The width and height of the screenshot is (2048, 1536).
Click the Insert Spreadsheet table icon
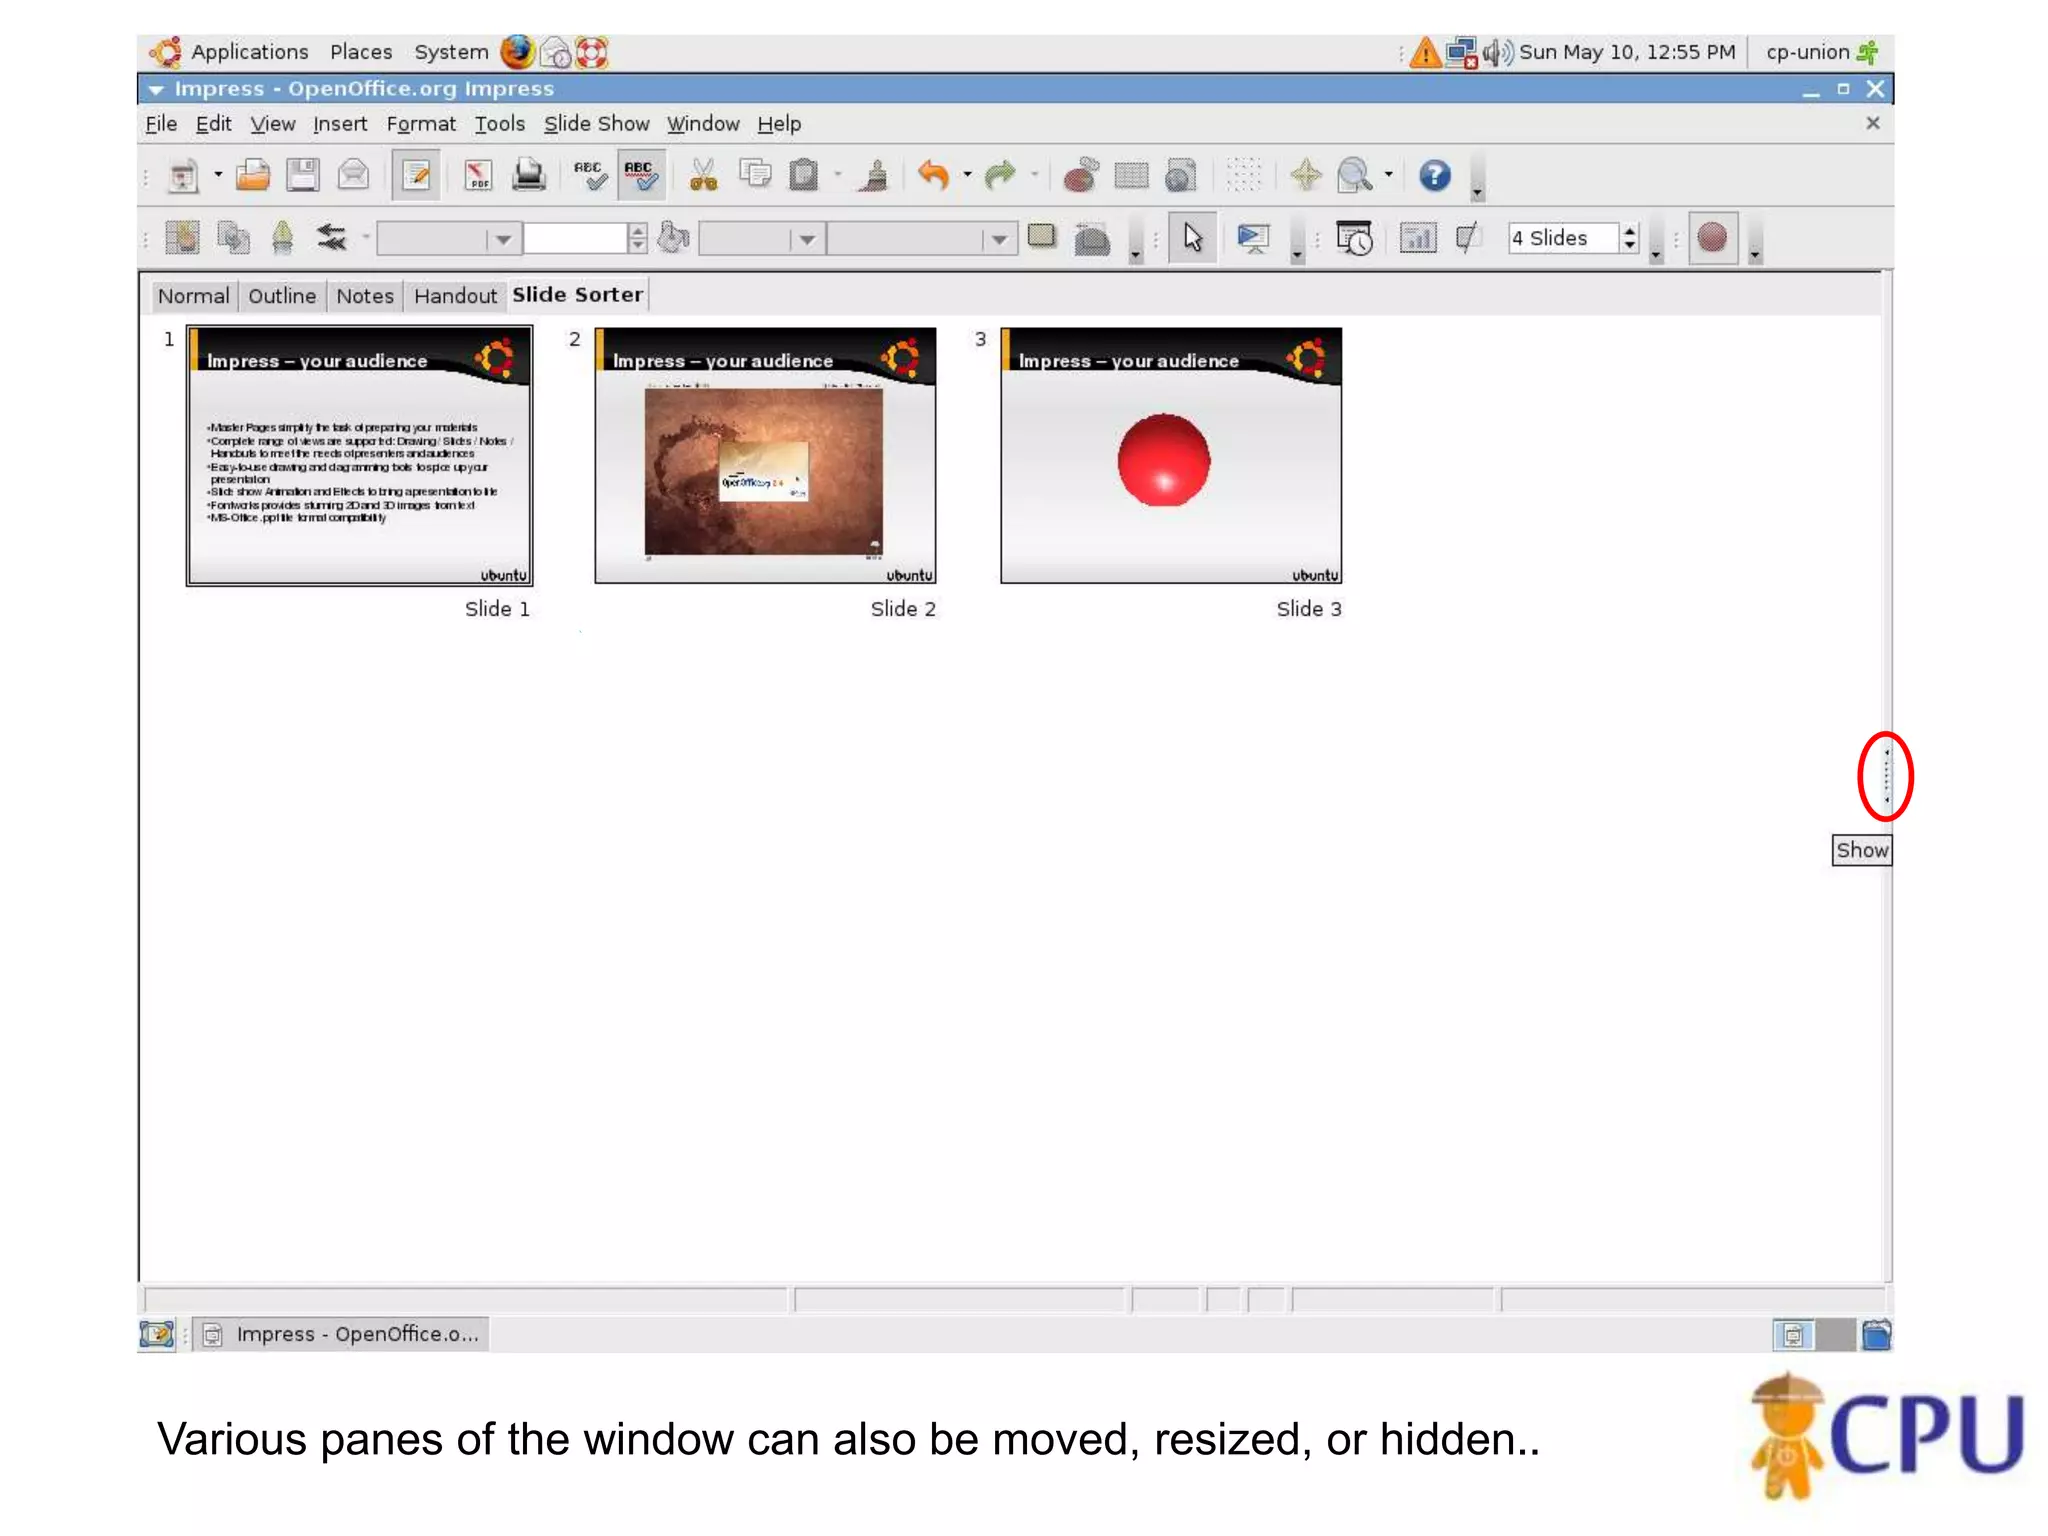pos(1131,175)
